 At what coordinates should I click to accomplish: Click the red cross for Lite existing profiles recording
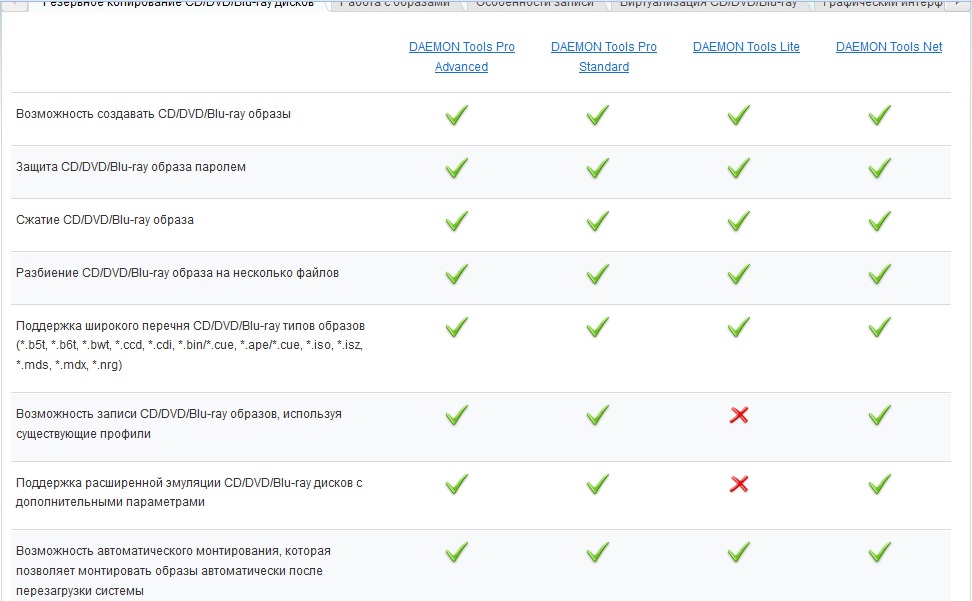coord(739,415)
